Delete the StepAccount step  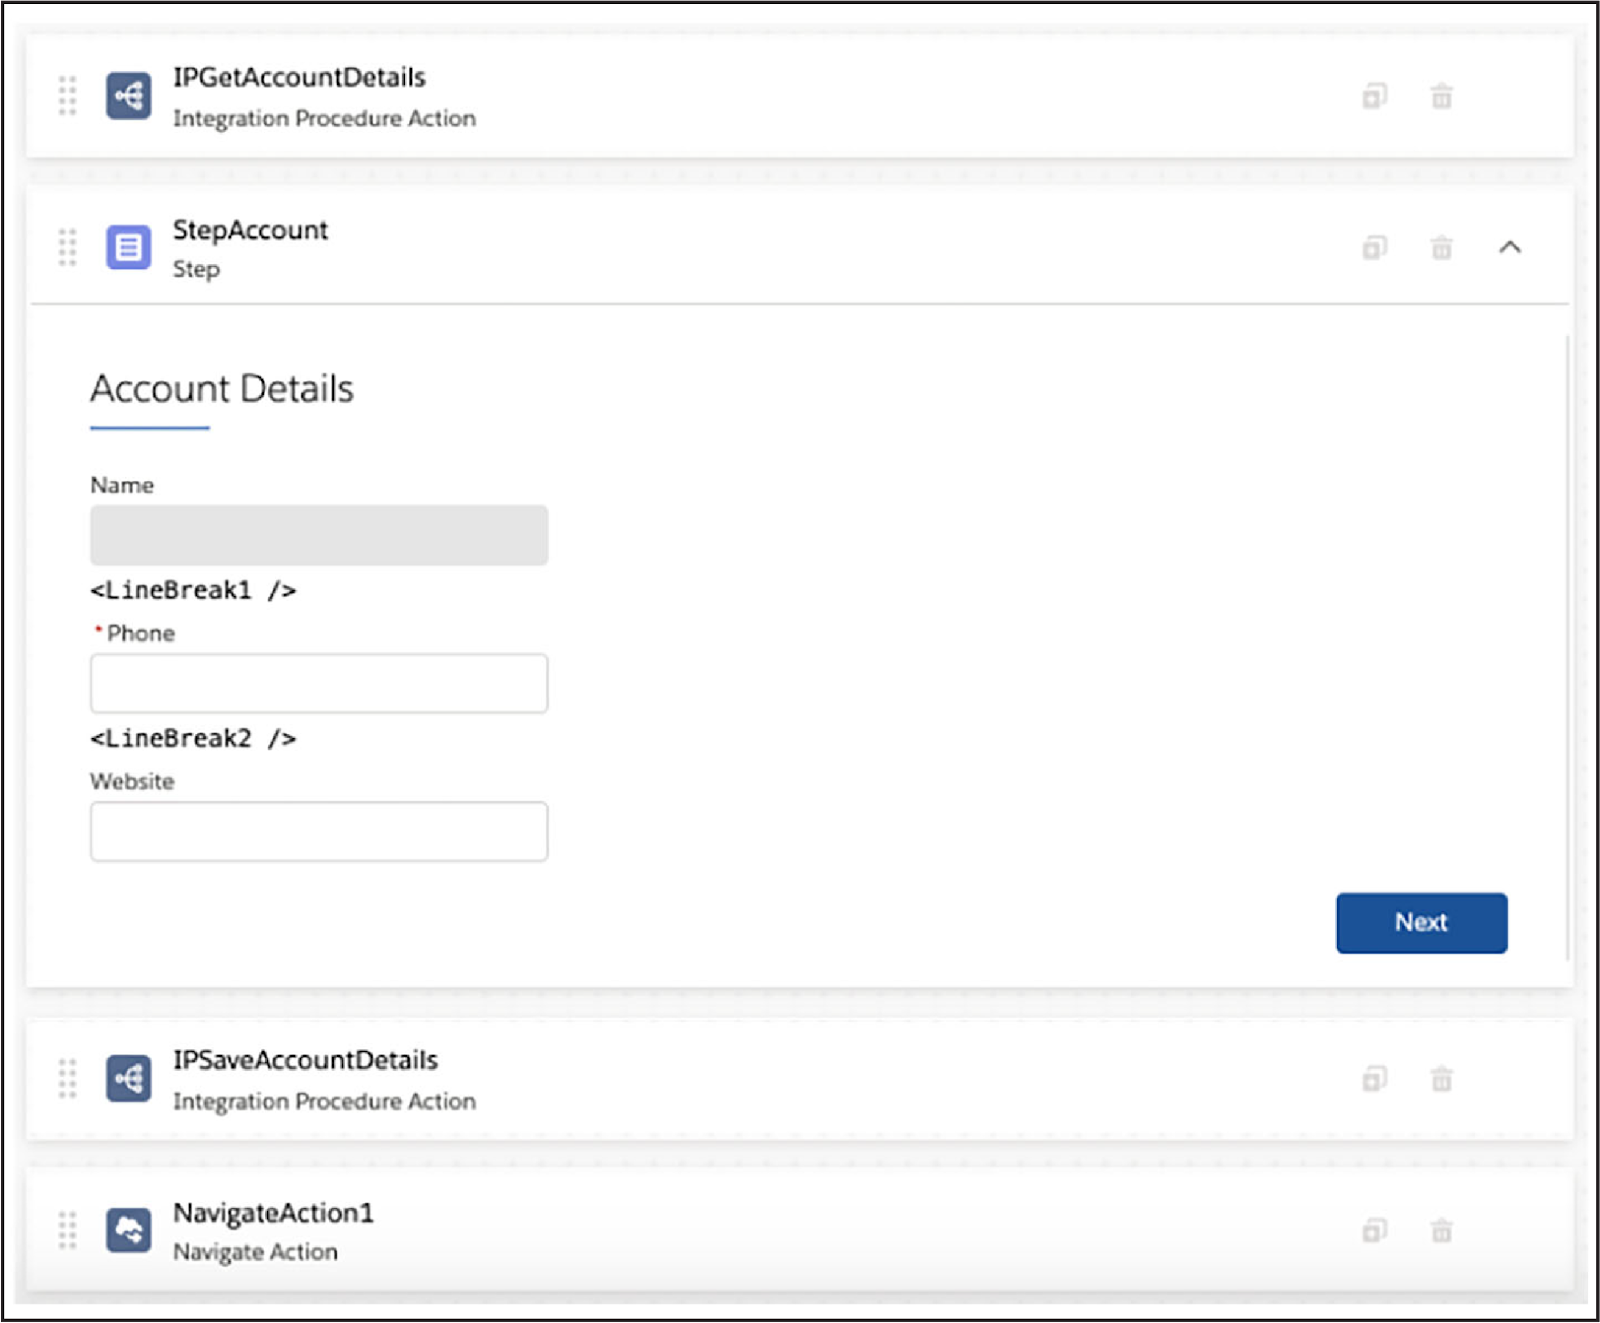pos(1441,247)
